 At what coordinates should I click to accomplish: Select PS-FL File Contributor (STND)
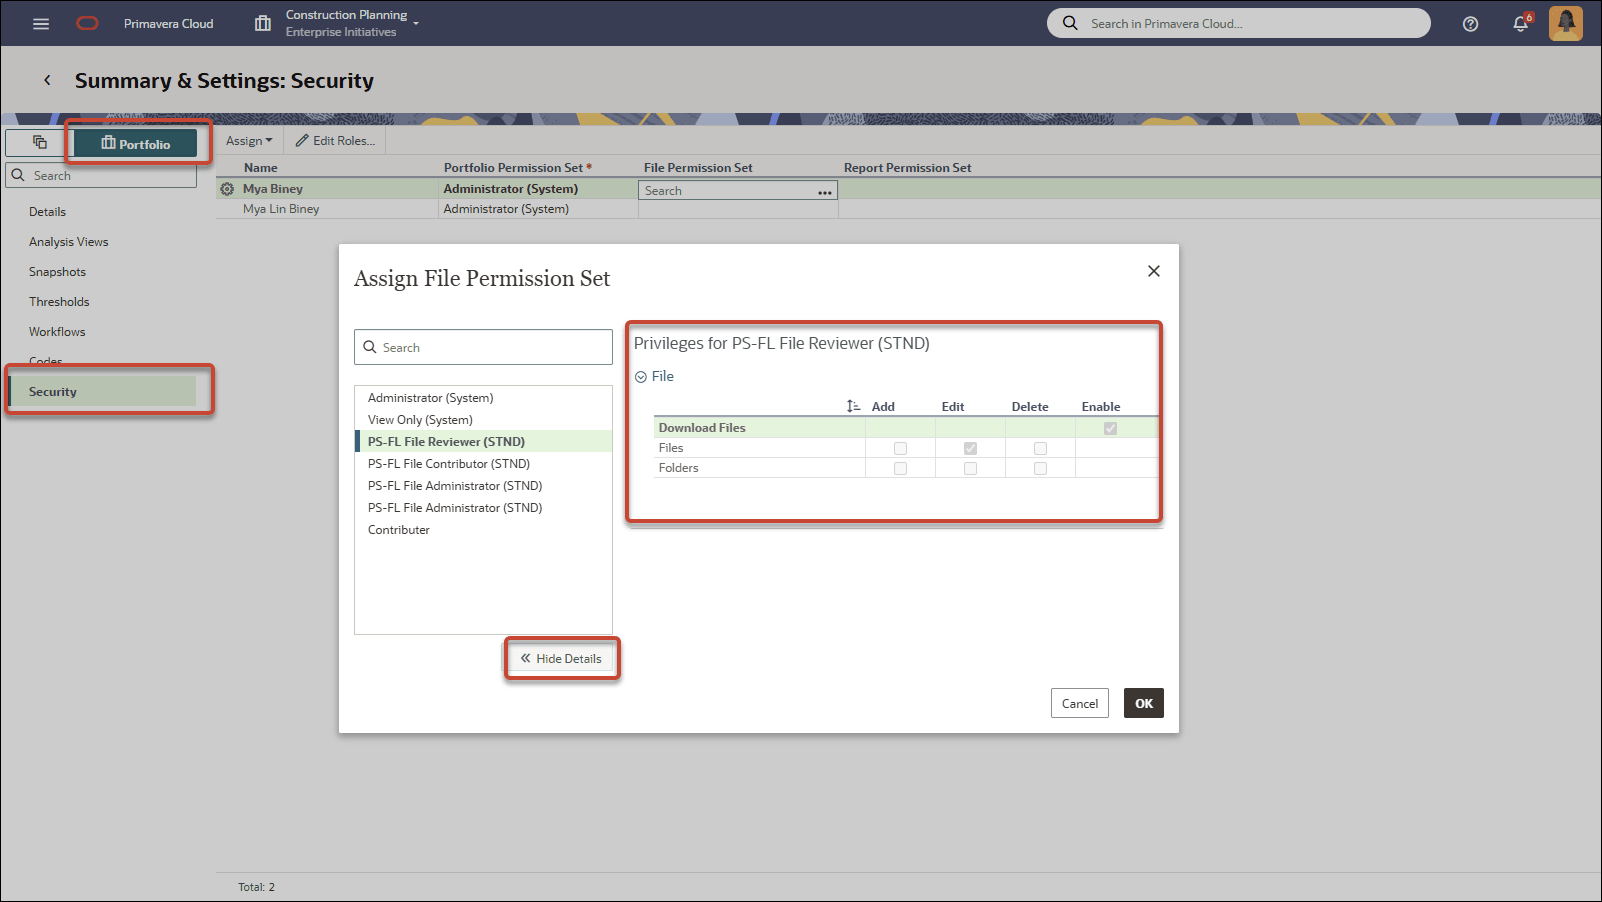(x=484, y=464)
